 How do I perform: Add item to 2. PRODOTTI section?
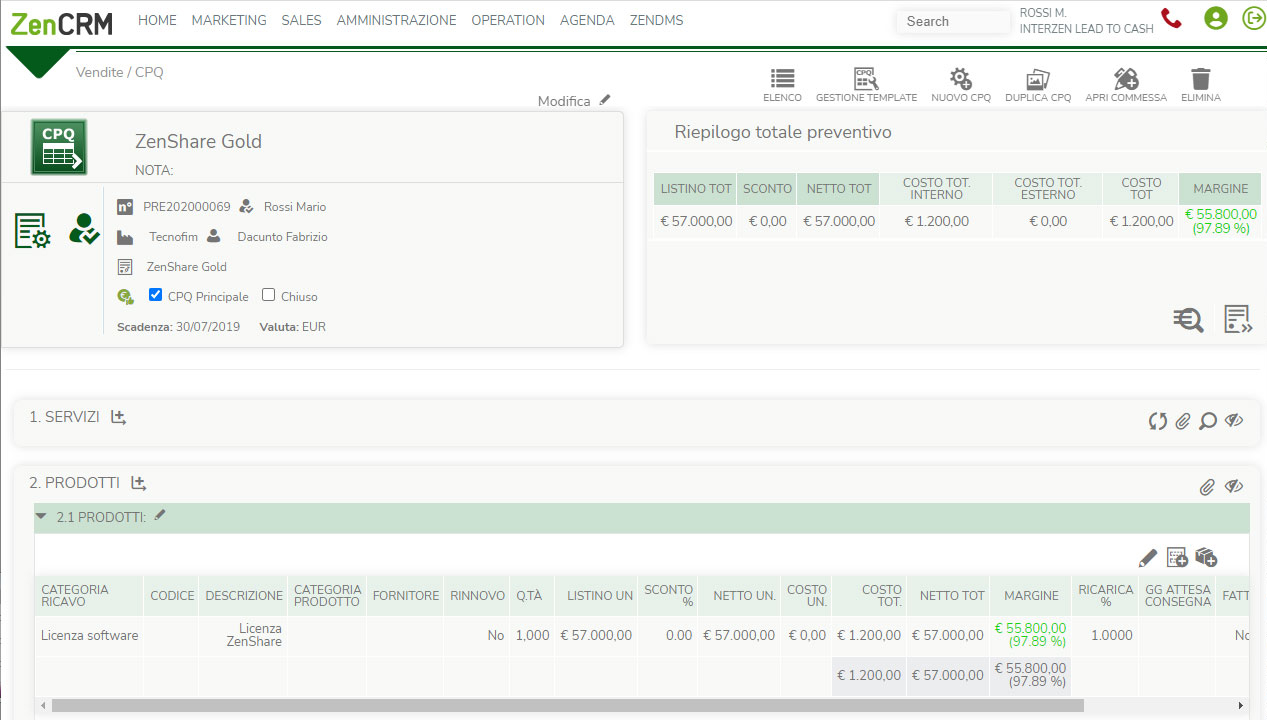(x=138, y=483)
